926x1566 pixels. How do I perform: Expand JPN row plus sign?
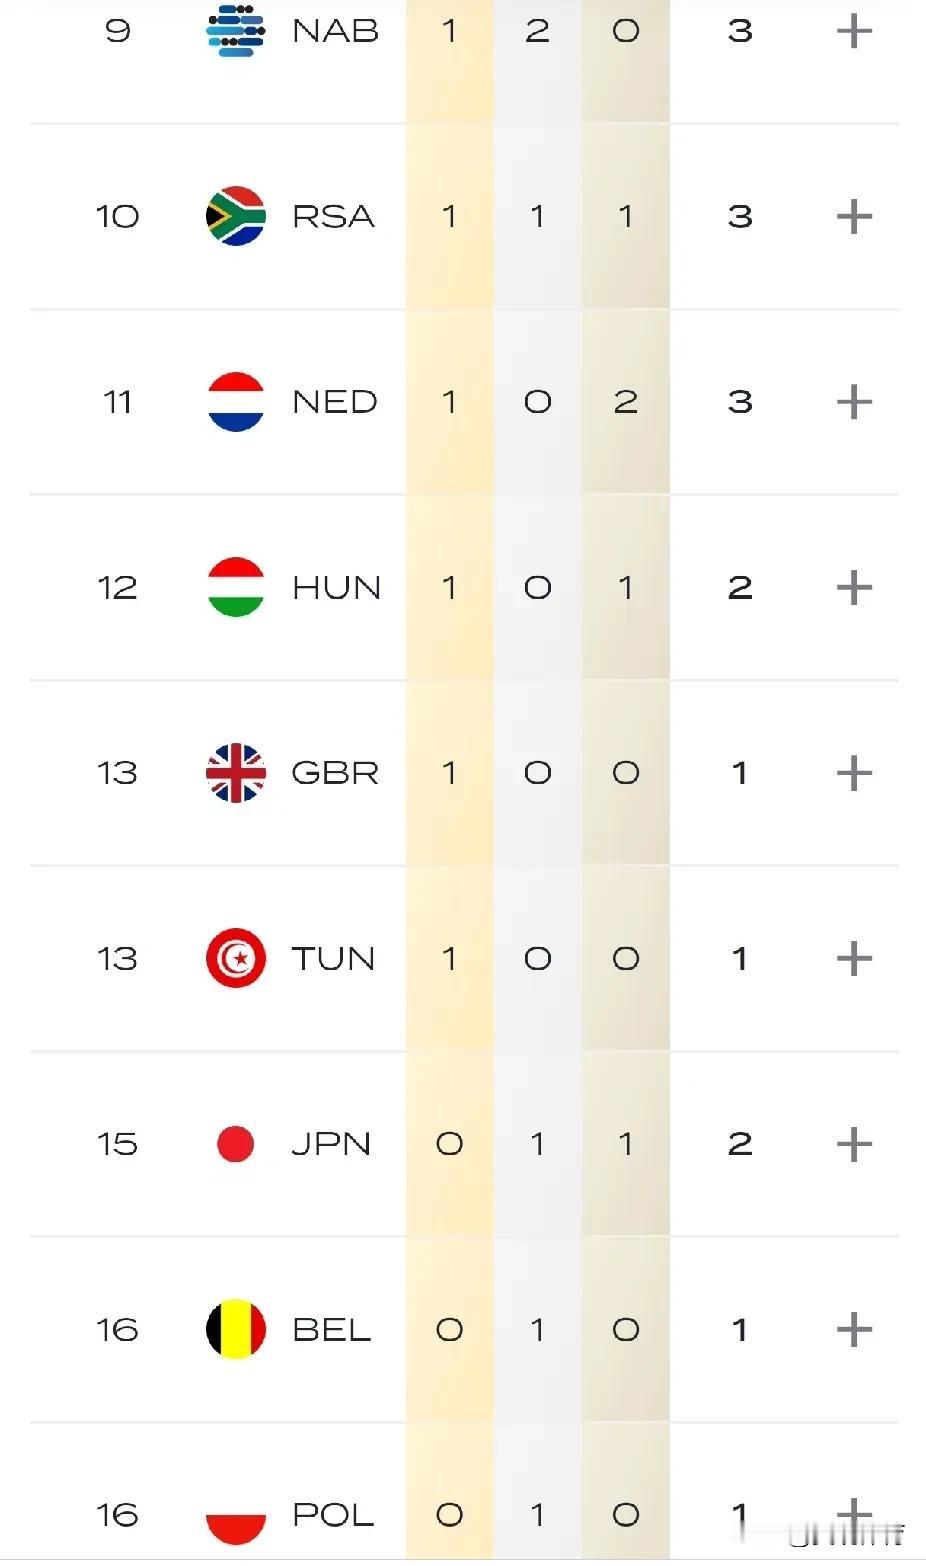pos(854,1144)
